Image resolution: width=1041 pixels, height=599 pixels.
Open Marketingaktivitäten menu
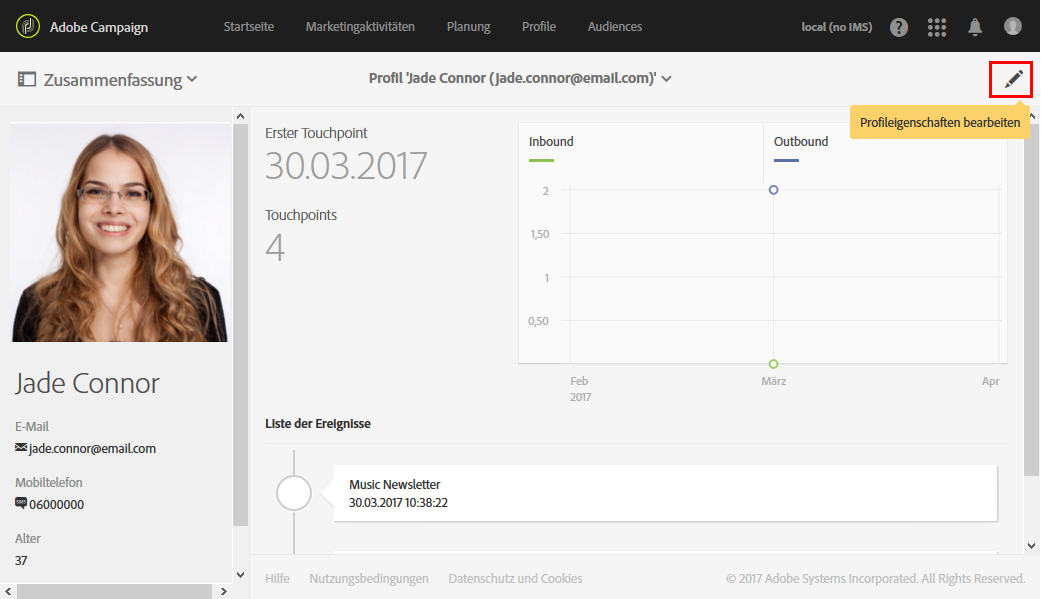tap(360, 27)
